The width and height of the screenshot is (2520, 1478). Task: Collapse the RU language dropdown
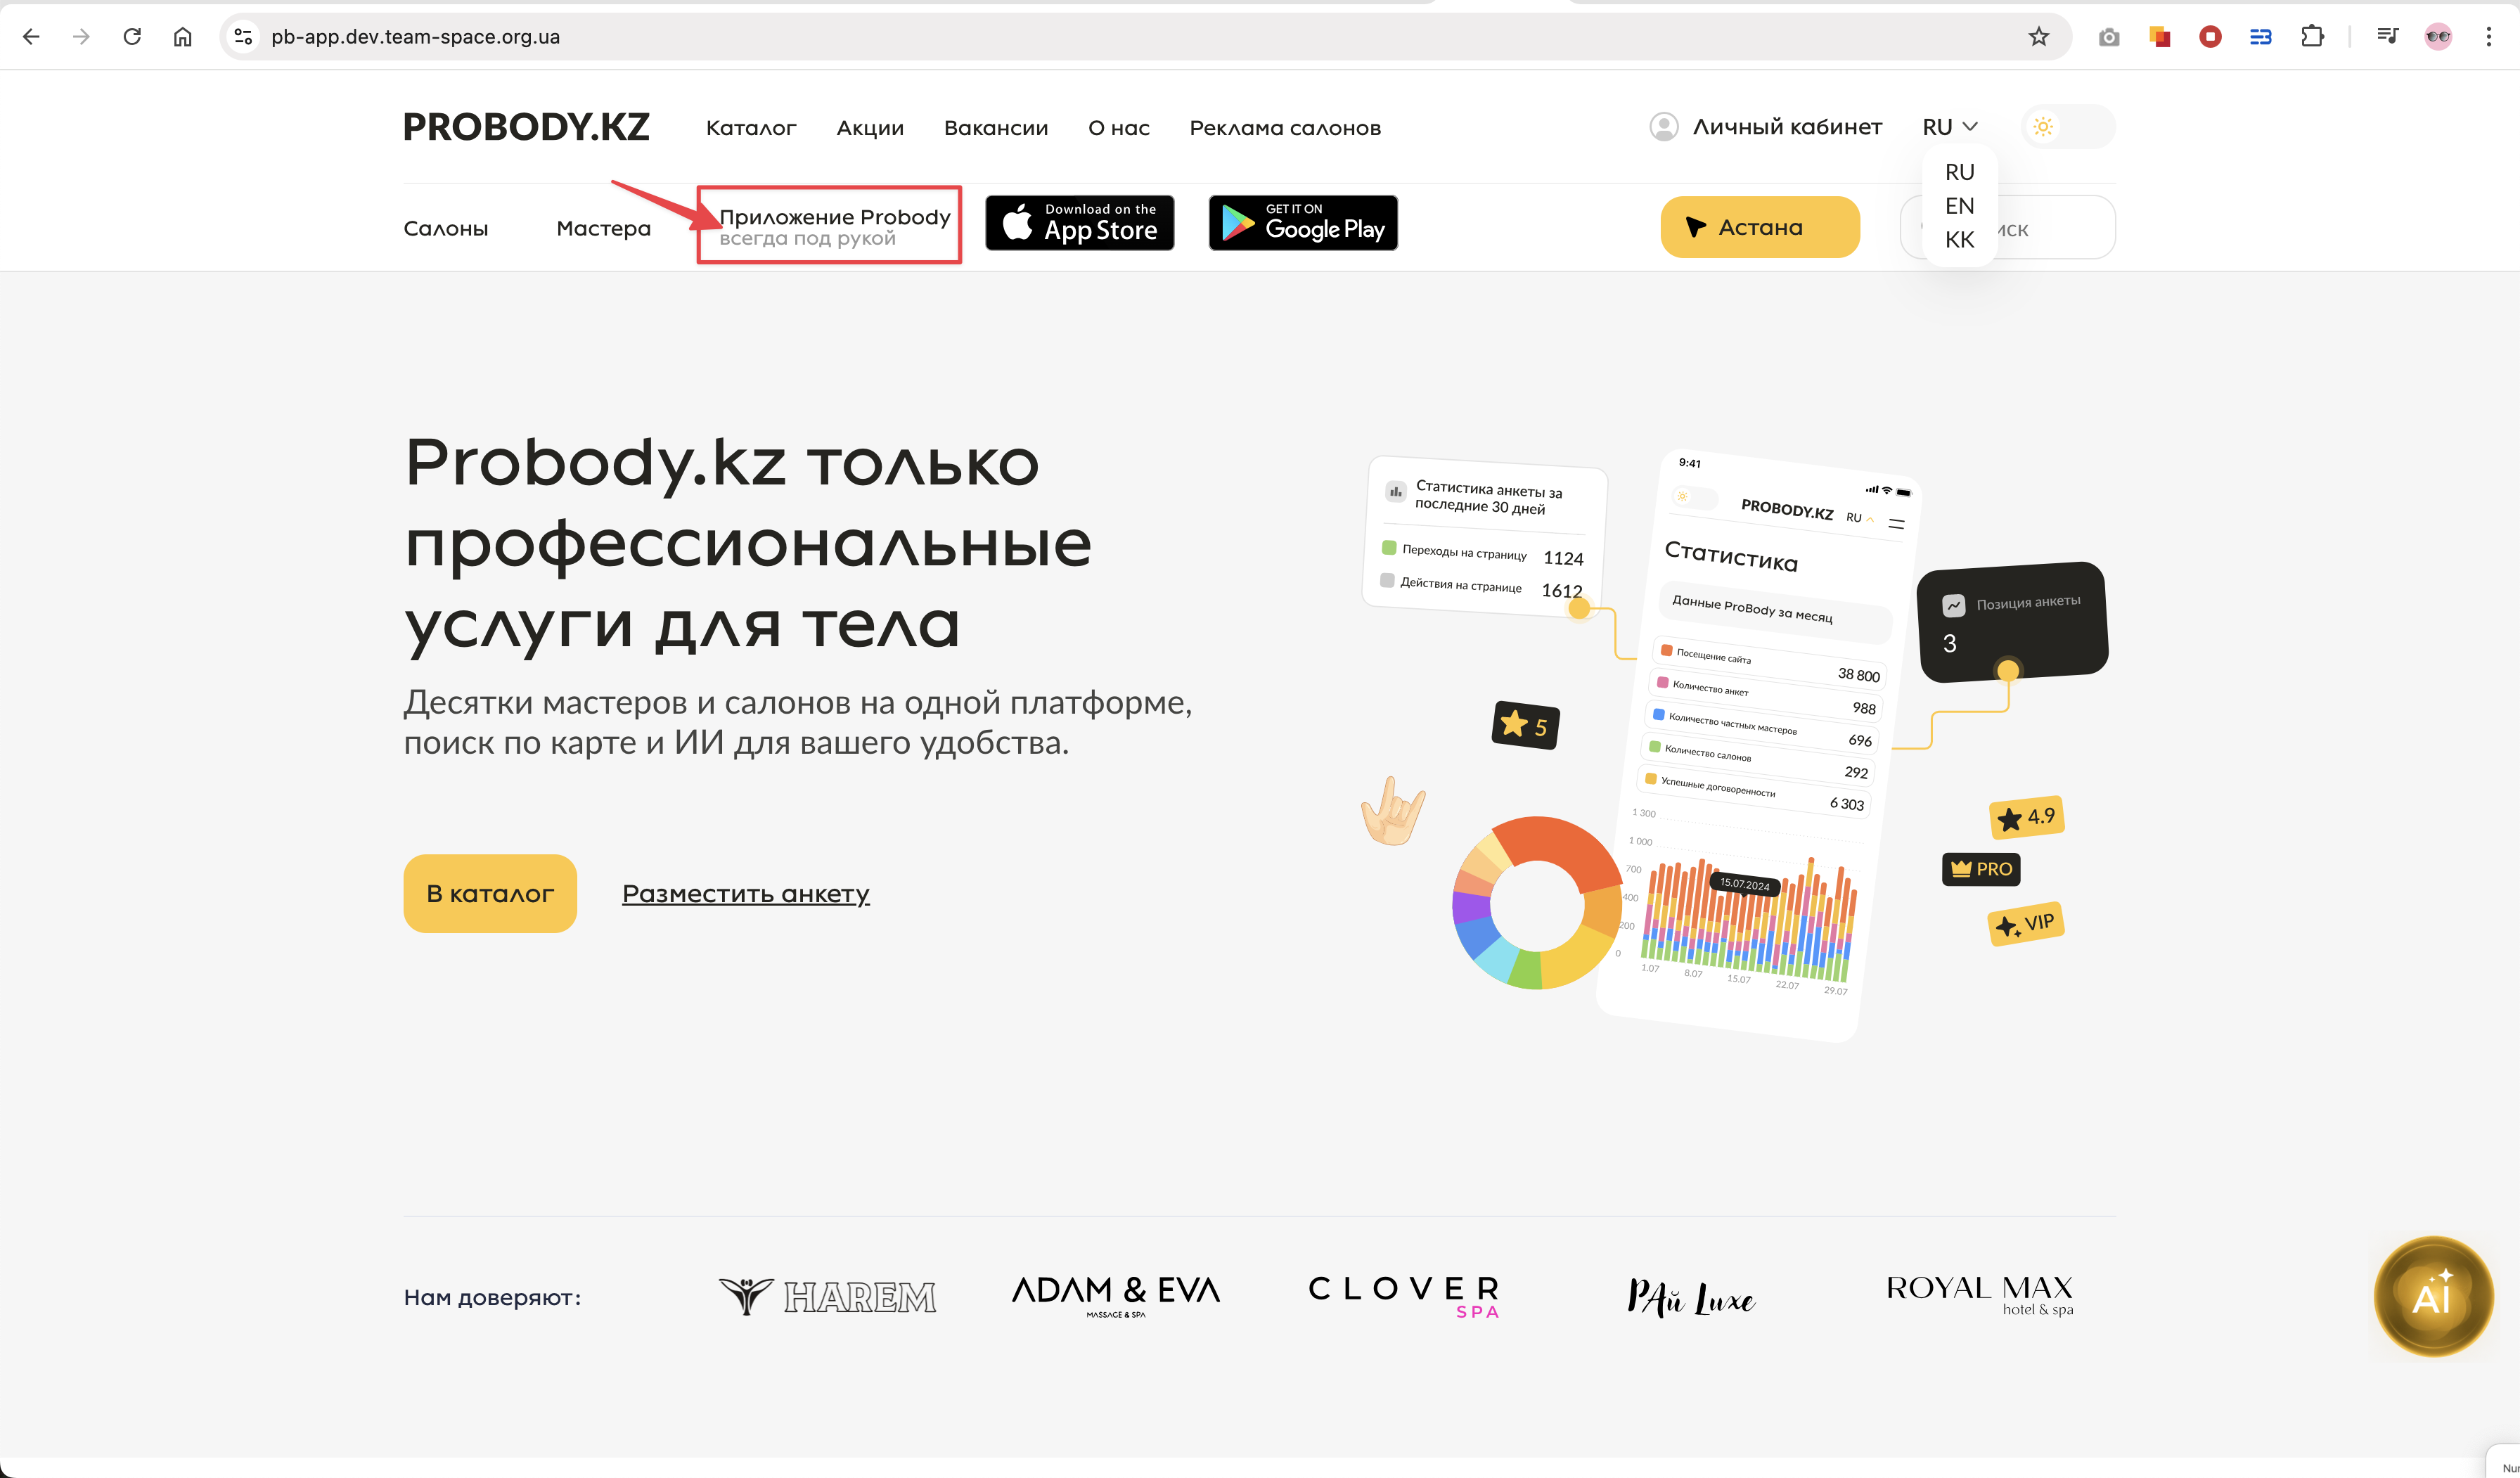point(1949,127)
